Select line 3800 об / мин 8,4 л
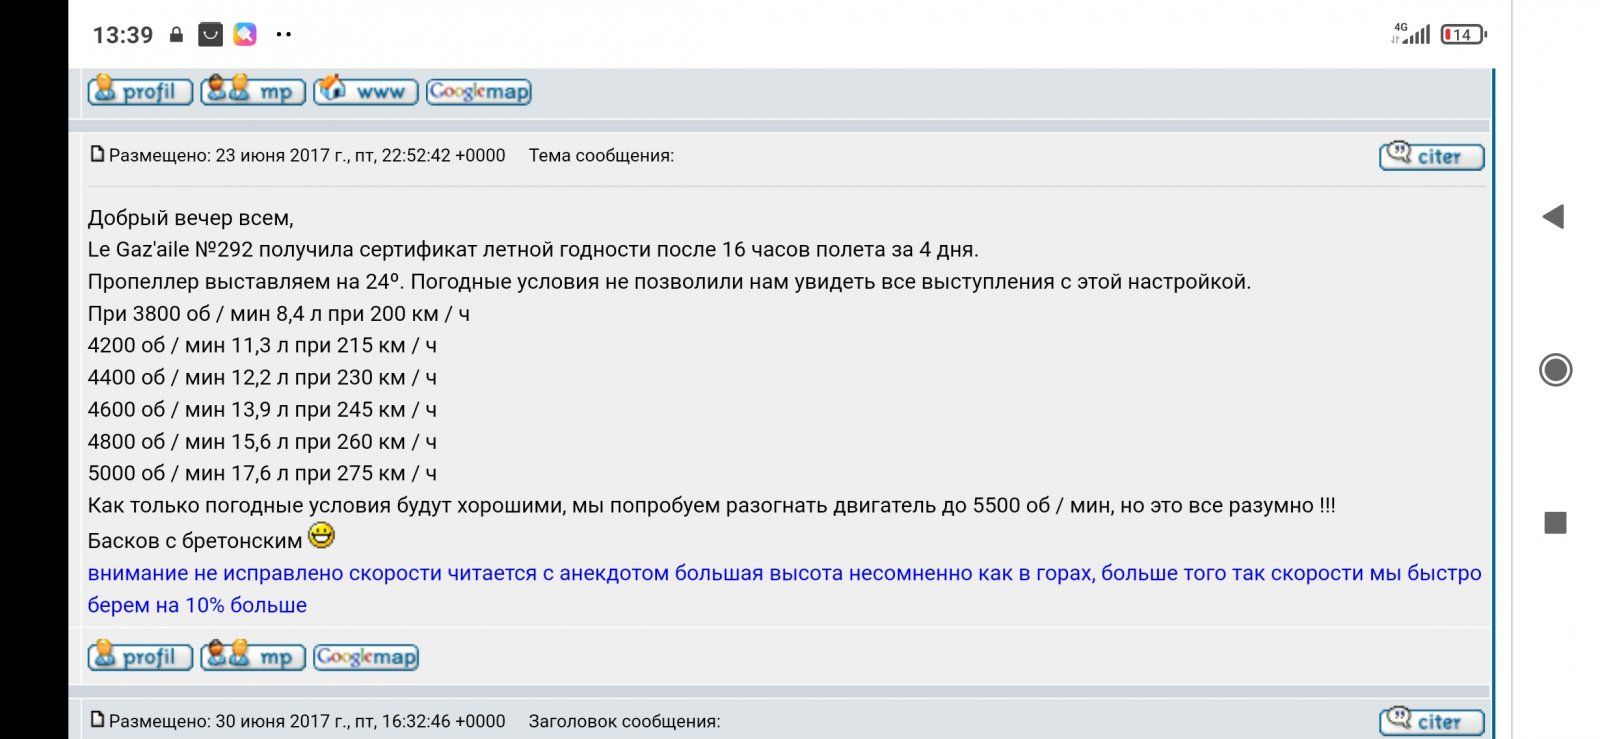 (x=279, y=313)
